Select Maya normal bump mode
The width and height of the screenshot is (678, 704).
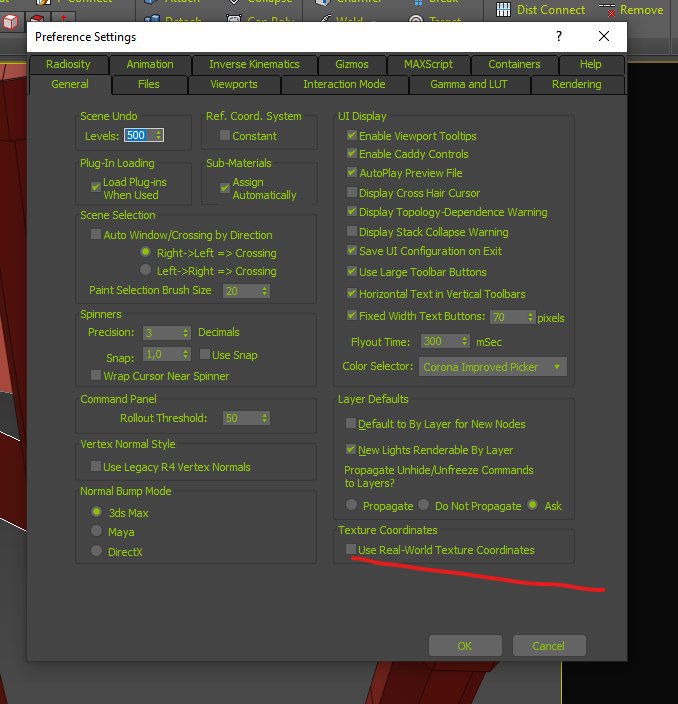[x=96, y=531]
